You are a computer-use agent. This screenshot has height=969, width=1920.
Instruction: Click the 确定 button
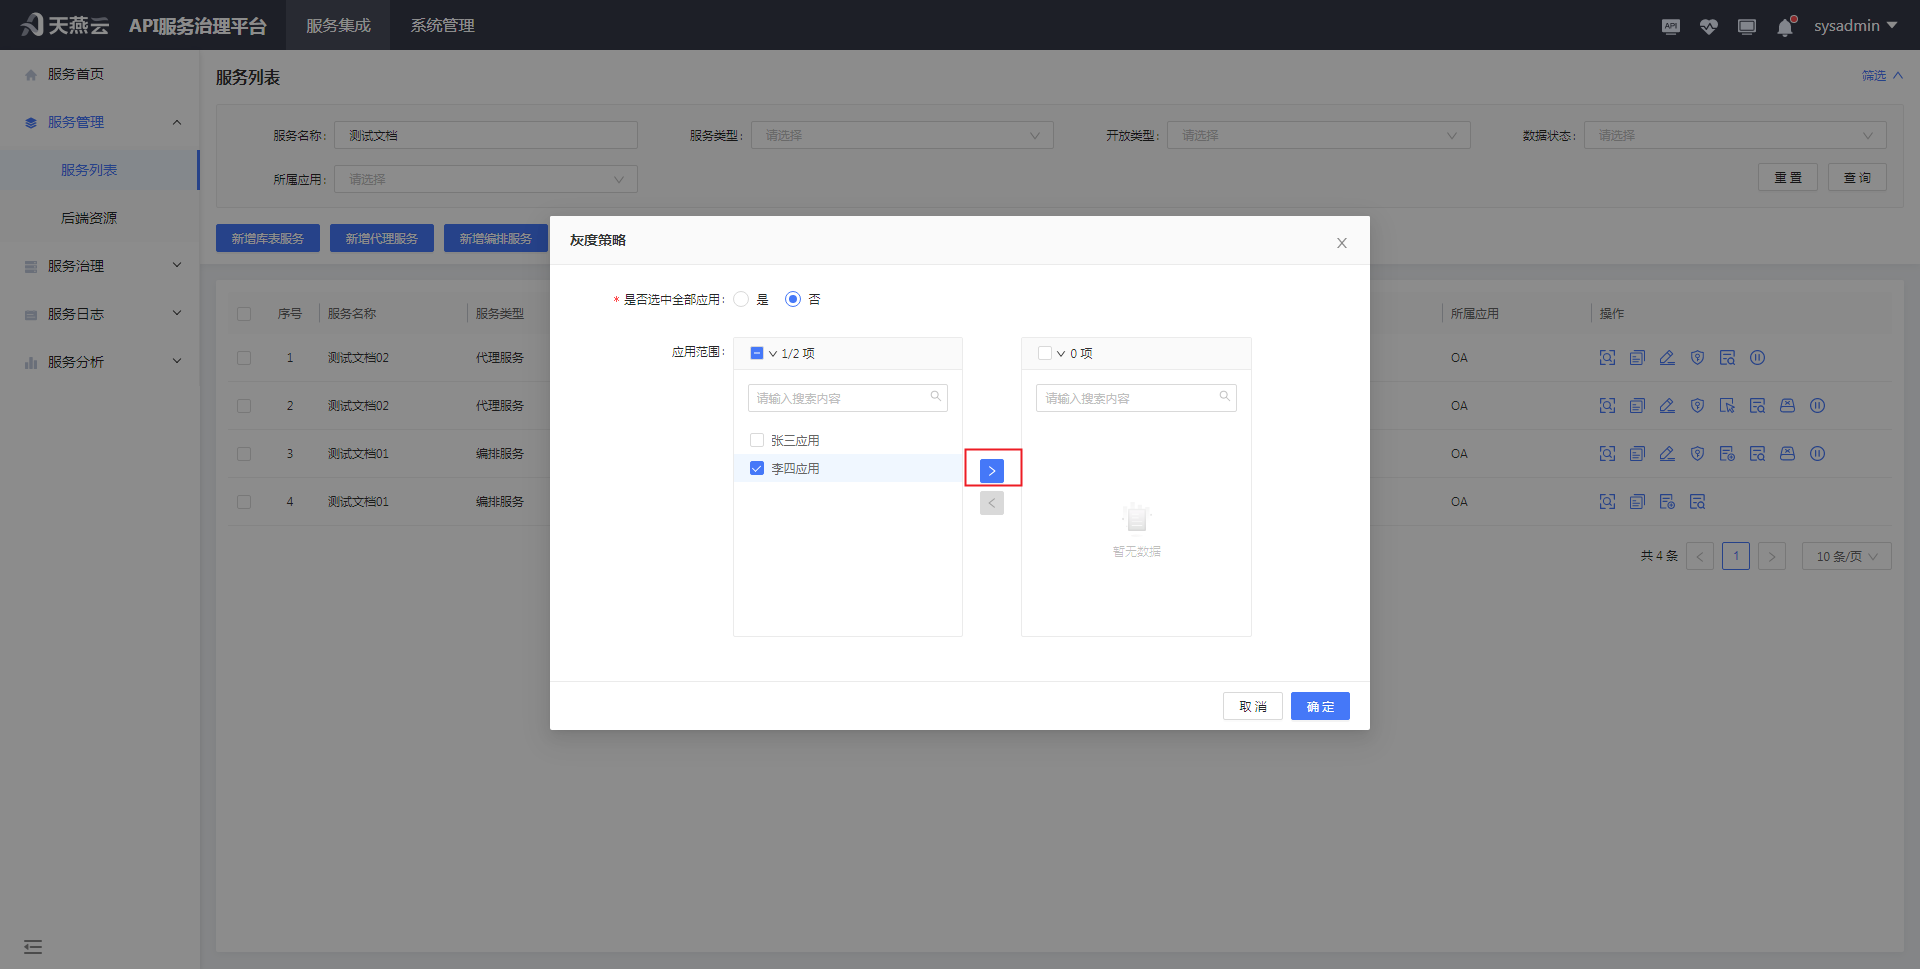click(1319, 706)
